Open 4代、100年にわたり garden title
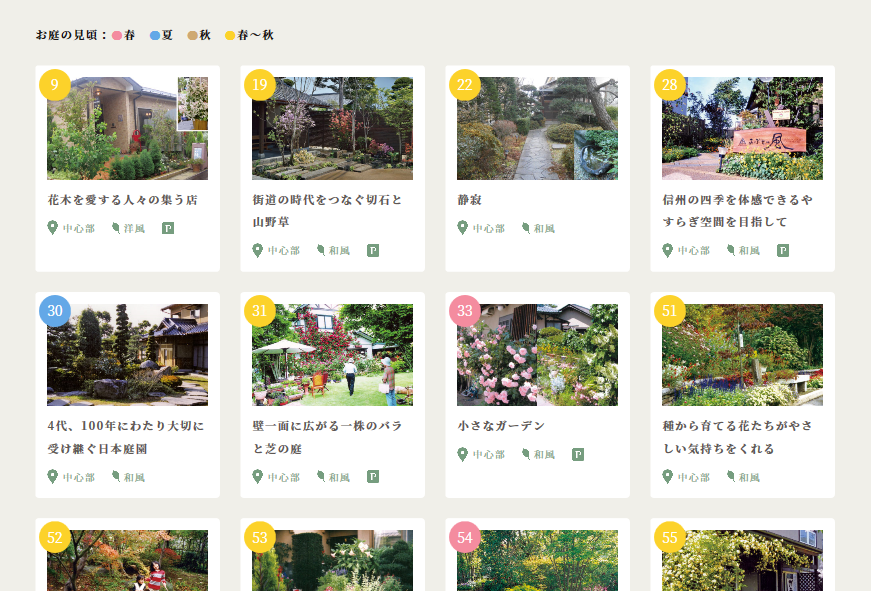Viewport: 871px width, 591px height. [x=126, y=437]
